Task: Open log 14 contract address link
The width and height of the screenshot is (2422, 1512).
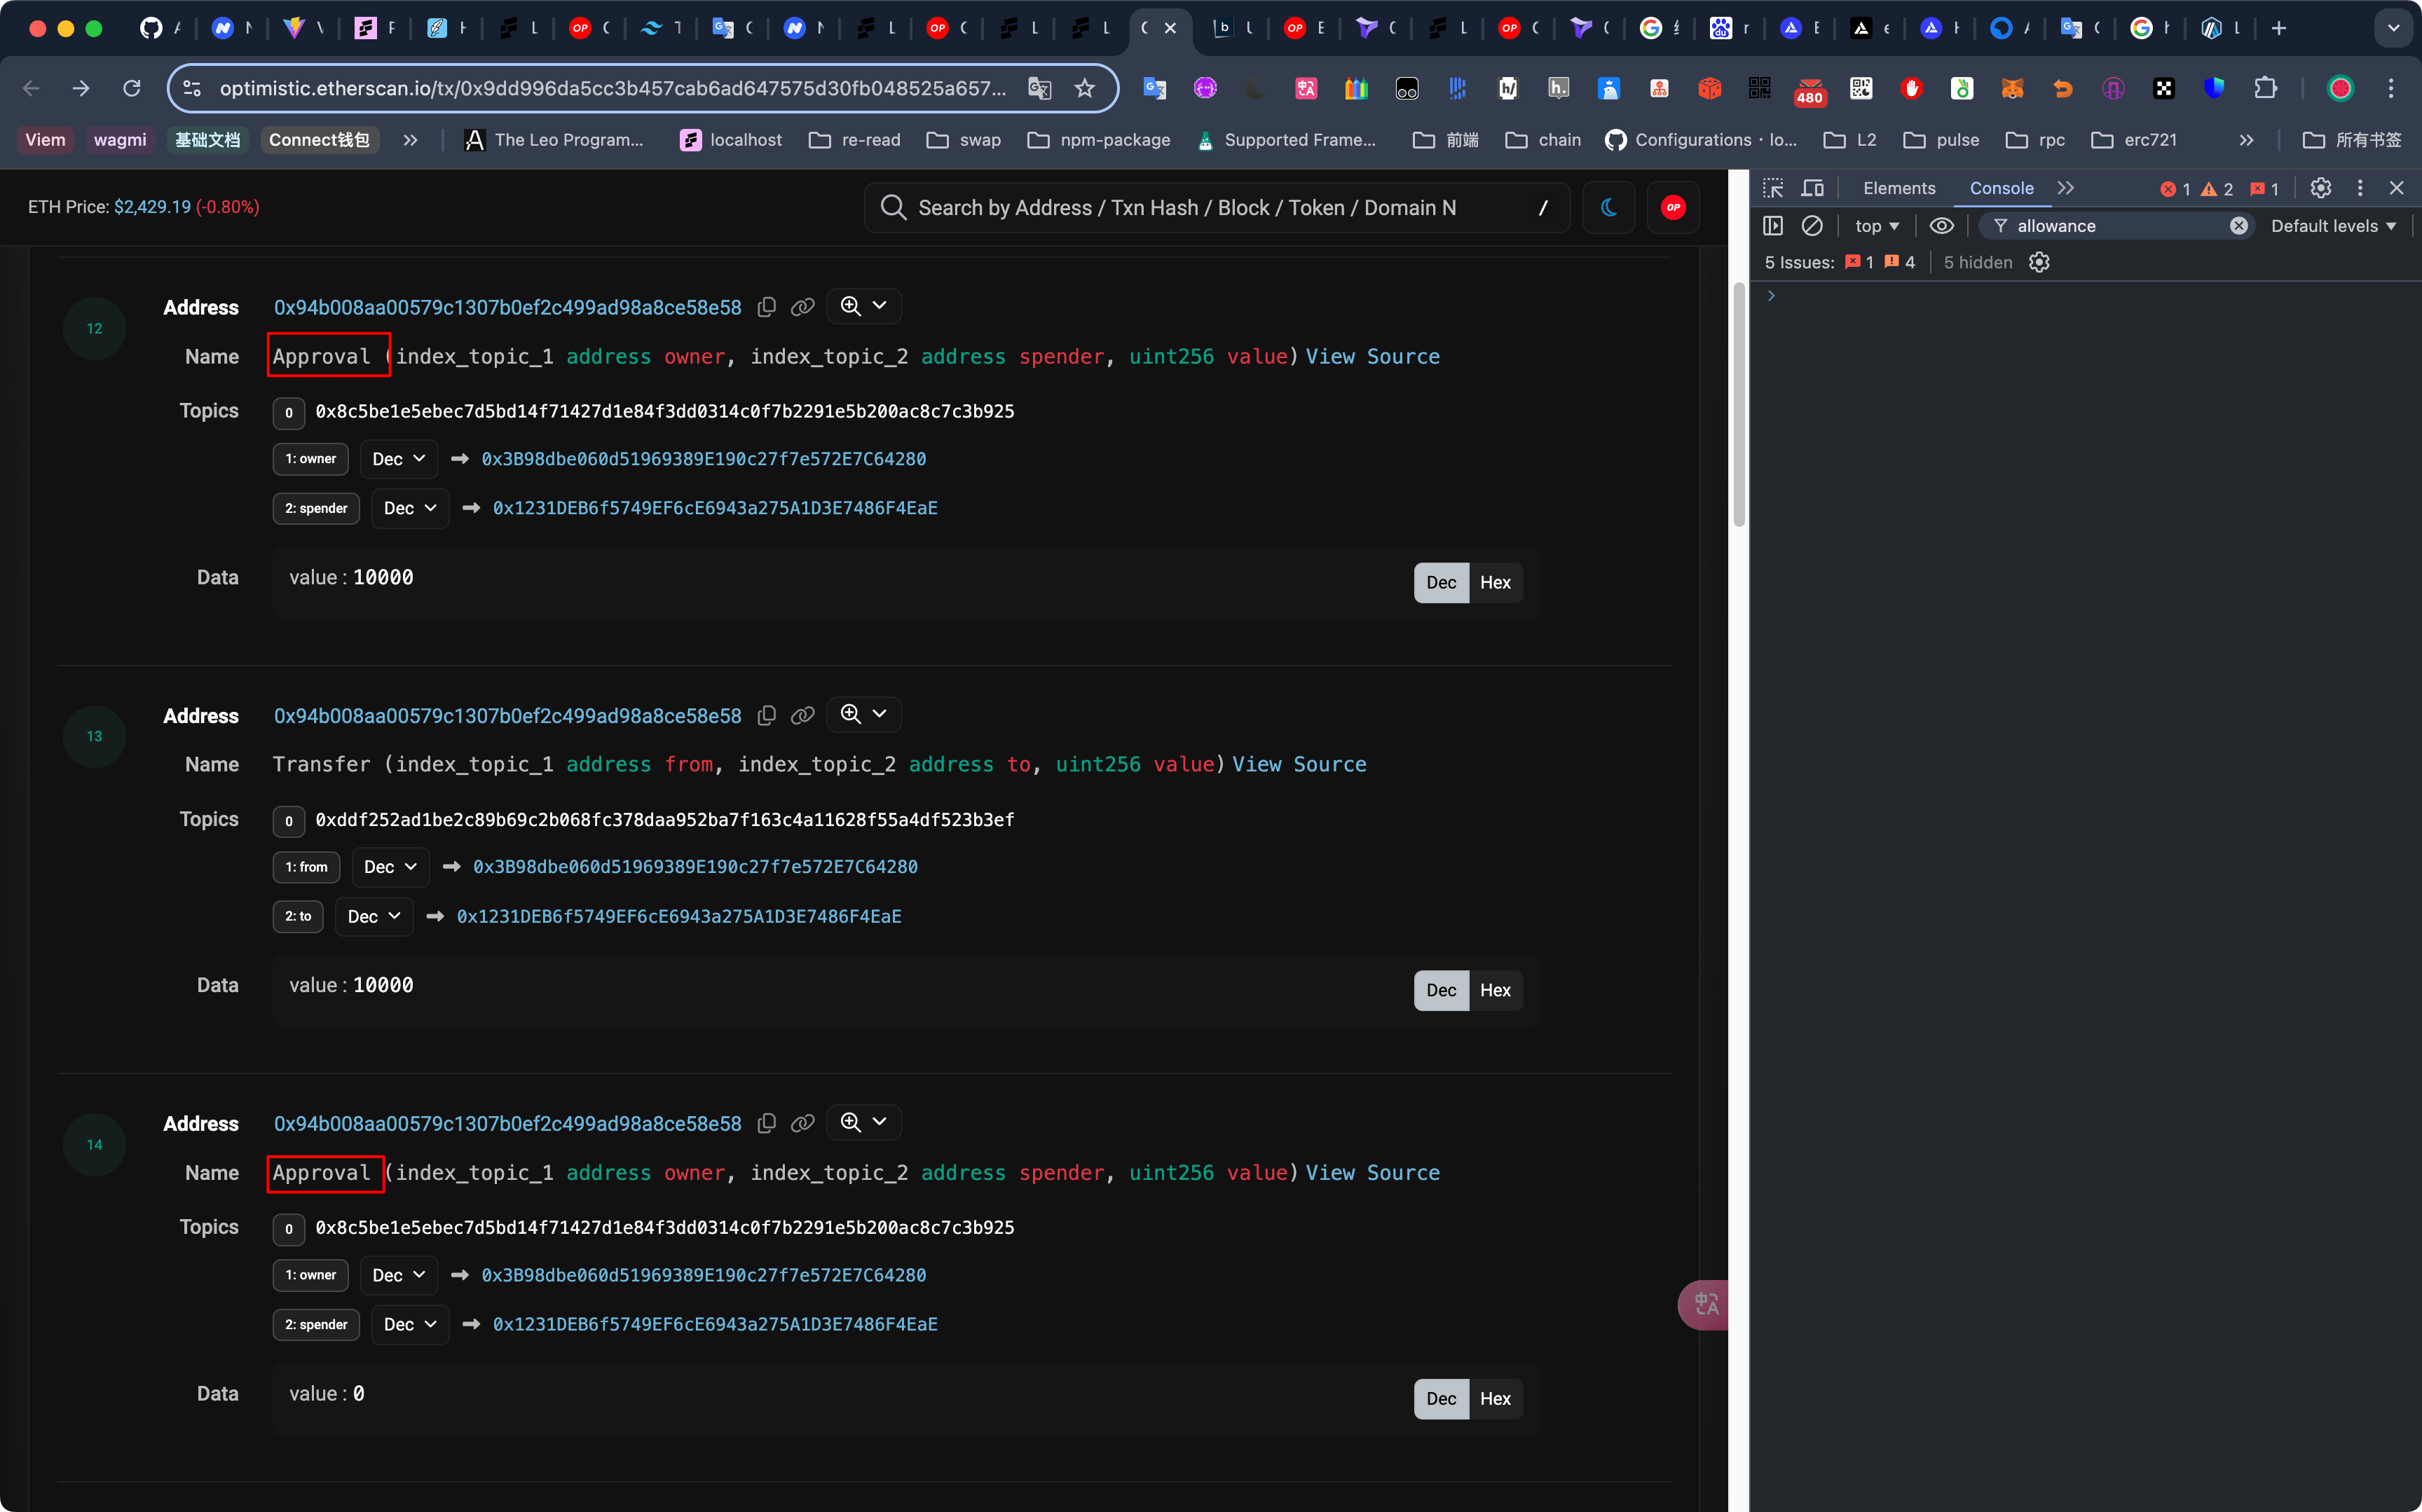Action: point(508,1123)
